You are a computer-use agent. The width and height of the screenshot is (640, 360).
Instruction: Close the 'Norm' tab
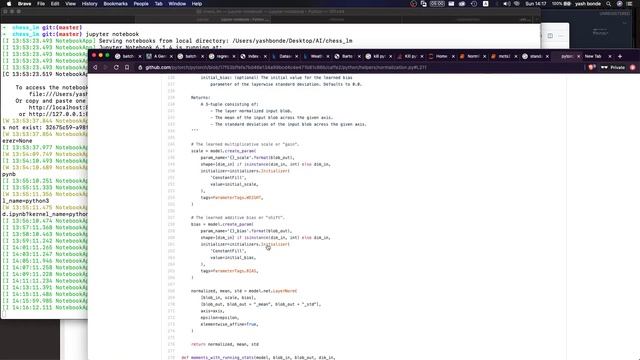[484, 56]
